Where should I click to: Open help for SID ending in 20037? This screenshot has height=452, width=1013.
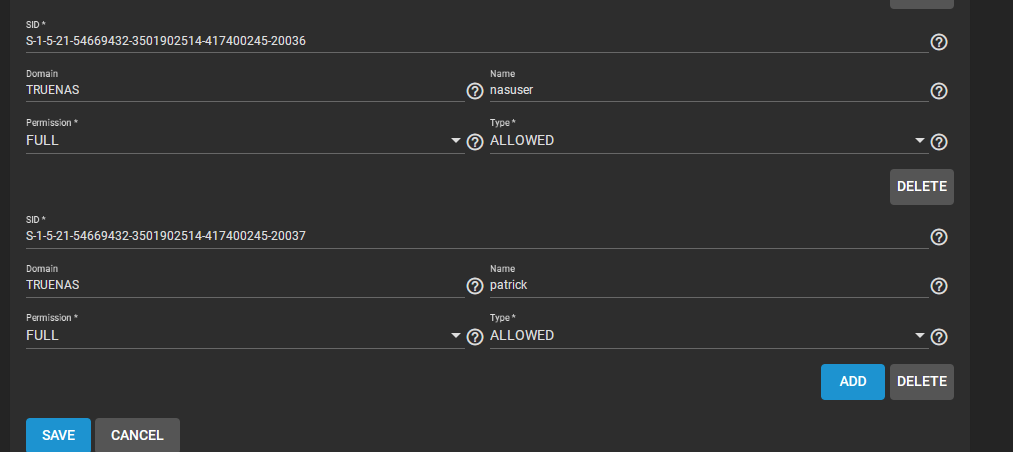pos(939,237)
